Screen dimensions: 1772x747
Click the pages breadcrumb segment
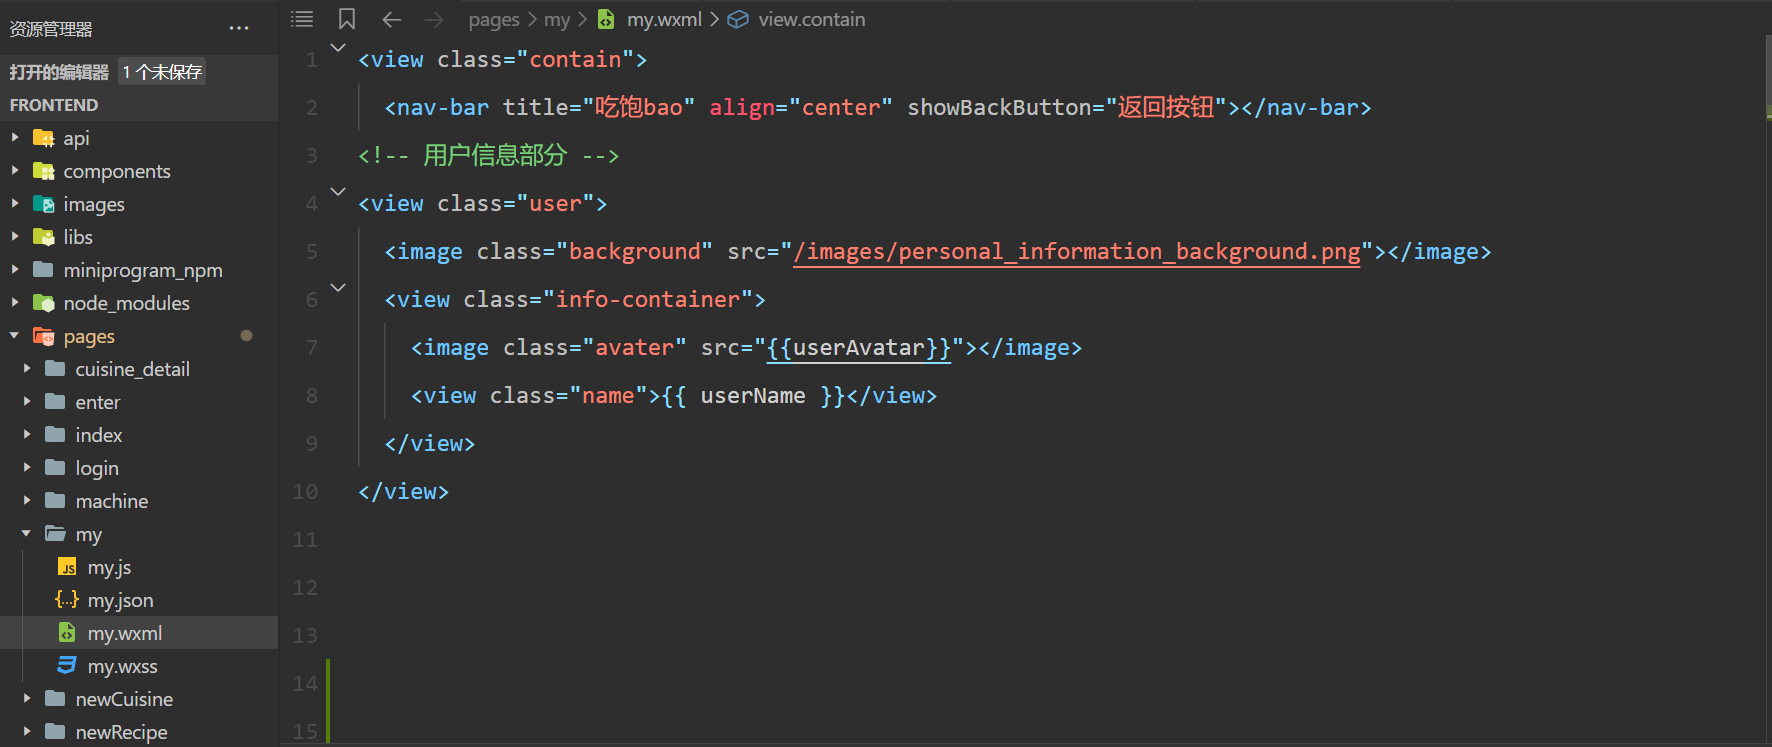494,19
